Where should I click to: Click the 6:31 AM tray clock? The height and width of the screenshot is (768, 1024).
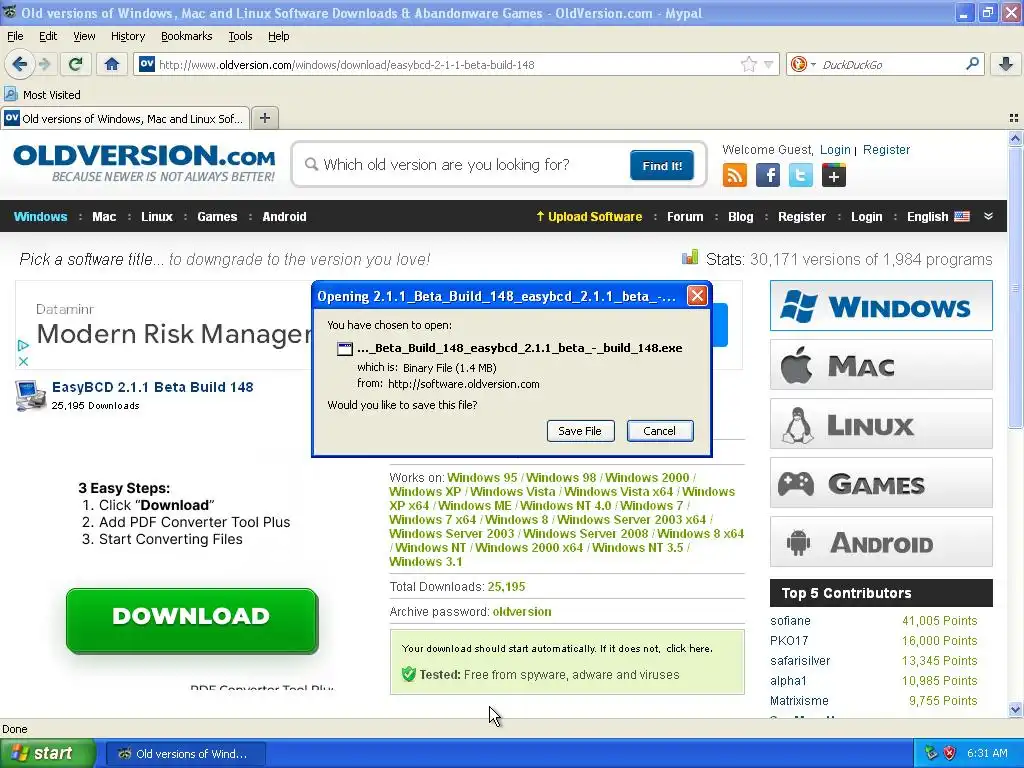(987, 754)
